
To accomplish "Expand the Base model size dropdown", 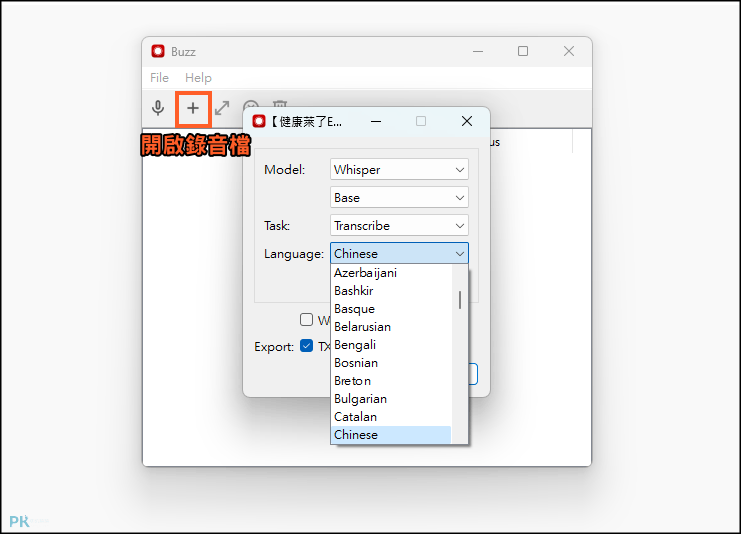I will click(399, 198).
